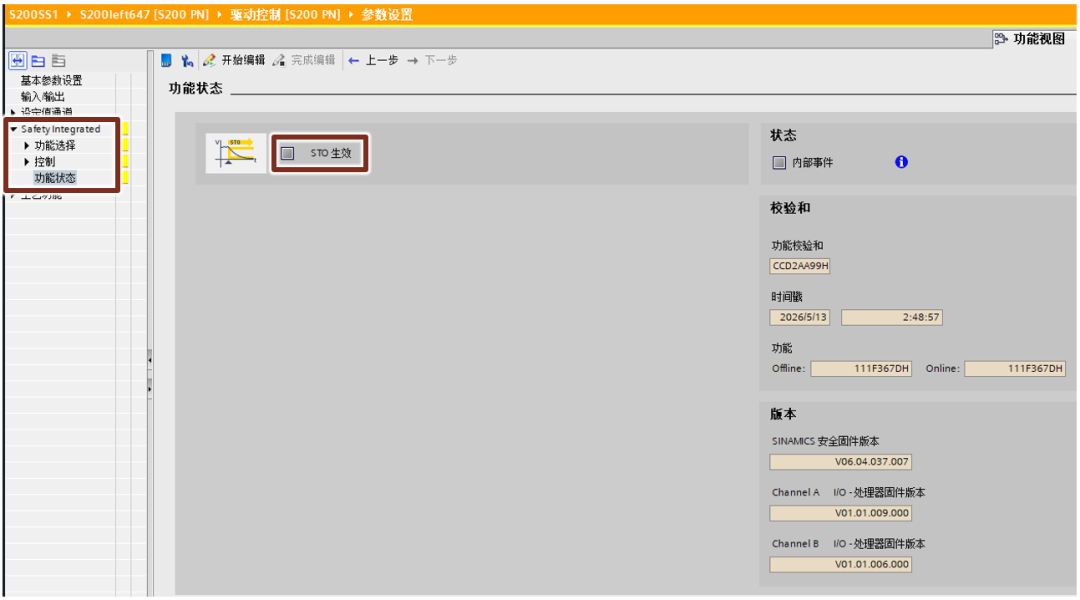Click Channel B version V01.01.006.000
Image resolution: width=1080 pixels, height=600 pixels.
(x=840, y=564)
